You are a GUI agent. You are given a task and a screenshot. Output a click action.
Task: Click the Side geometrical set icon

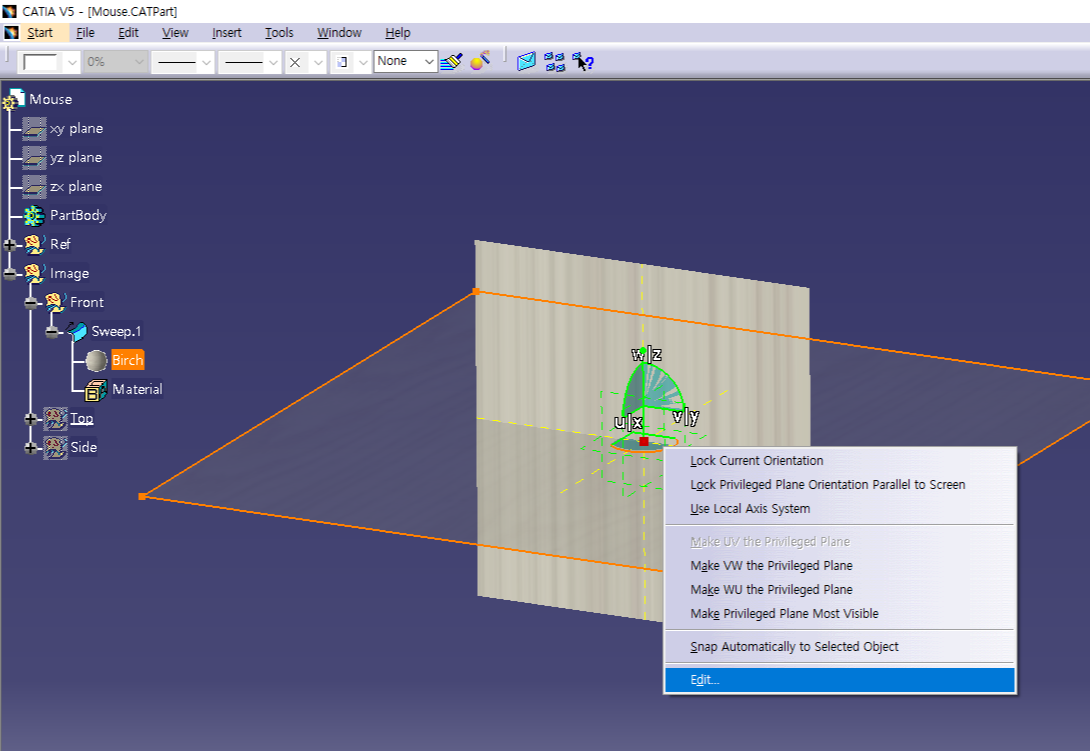(56, 447)
